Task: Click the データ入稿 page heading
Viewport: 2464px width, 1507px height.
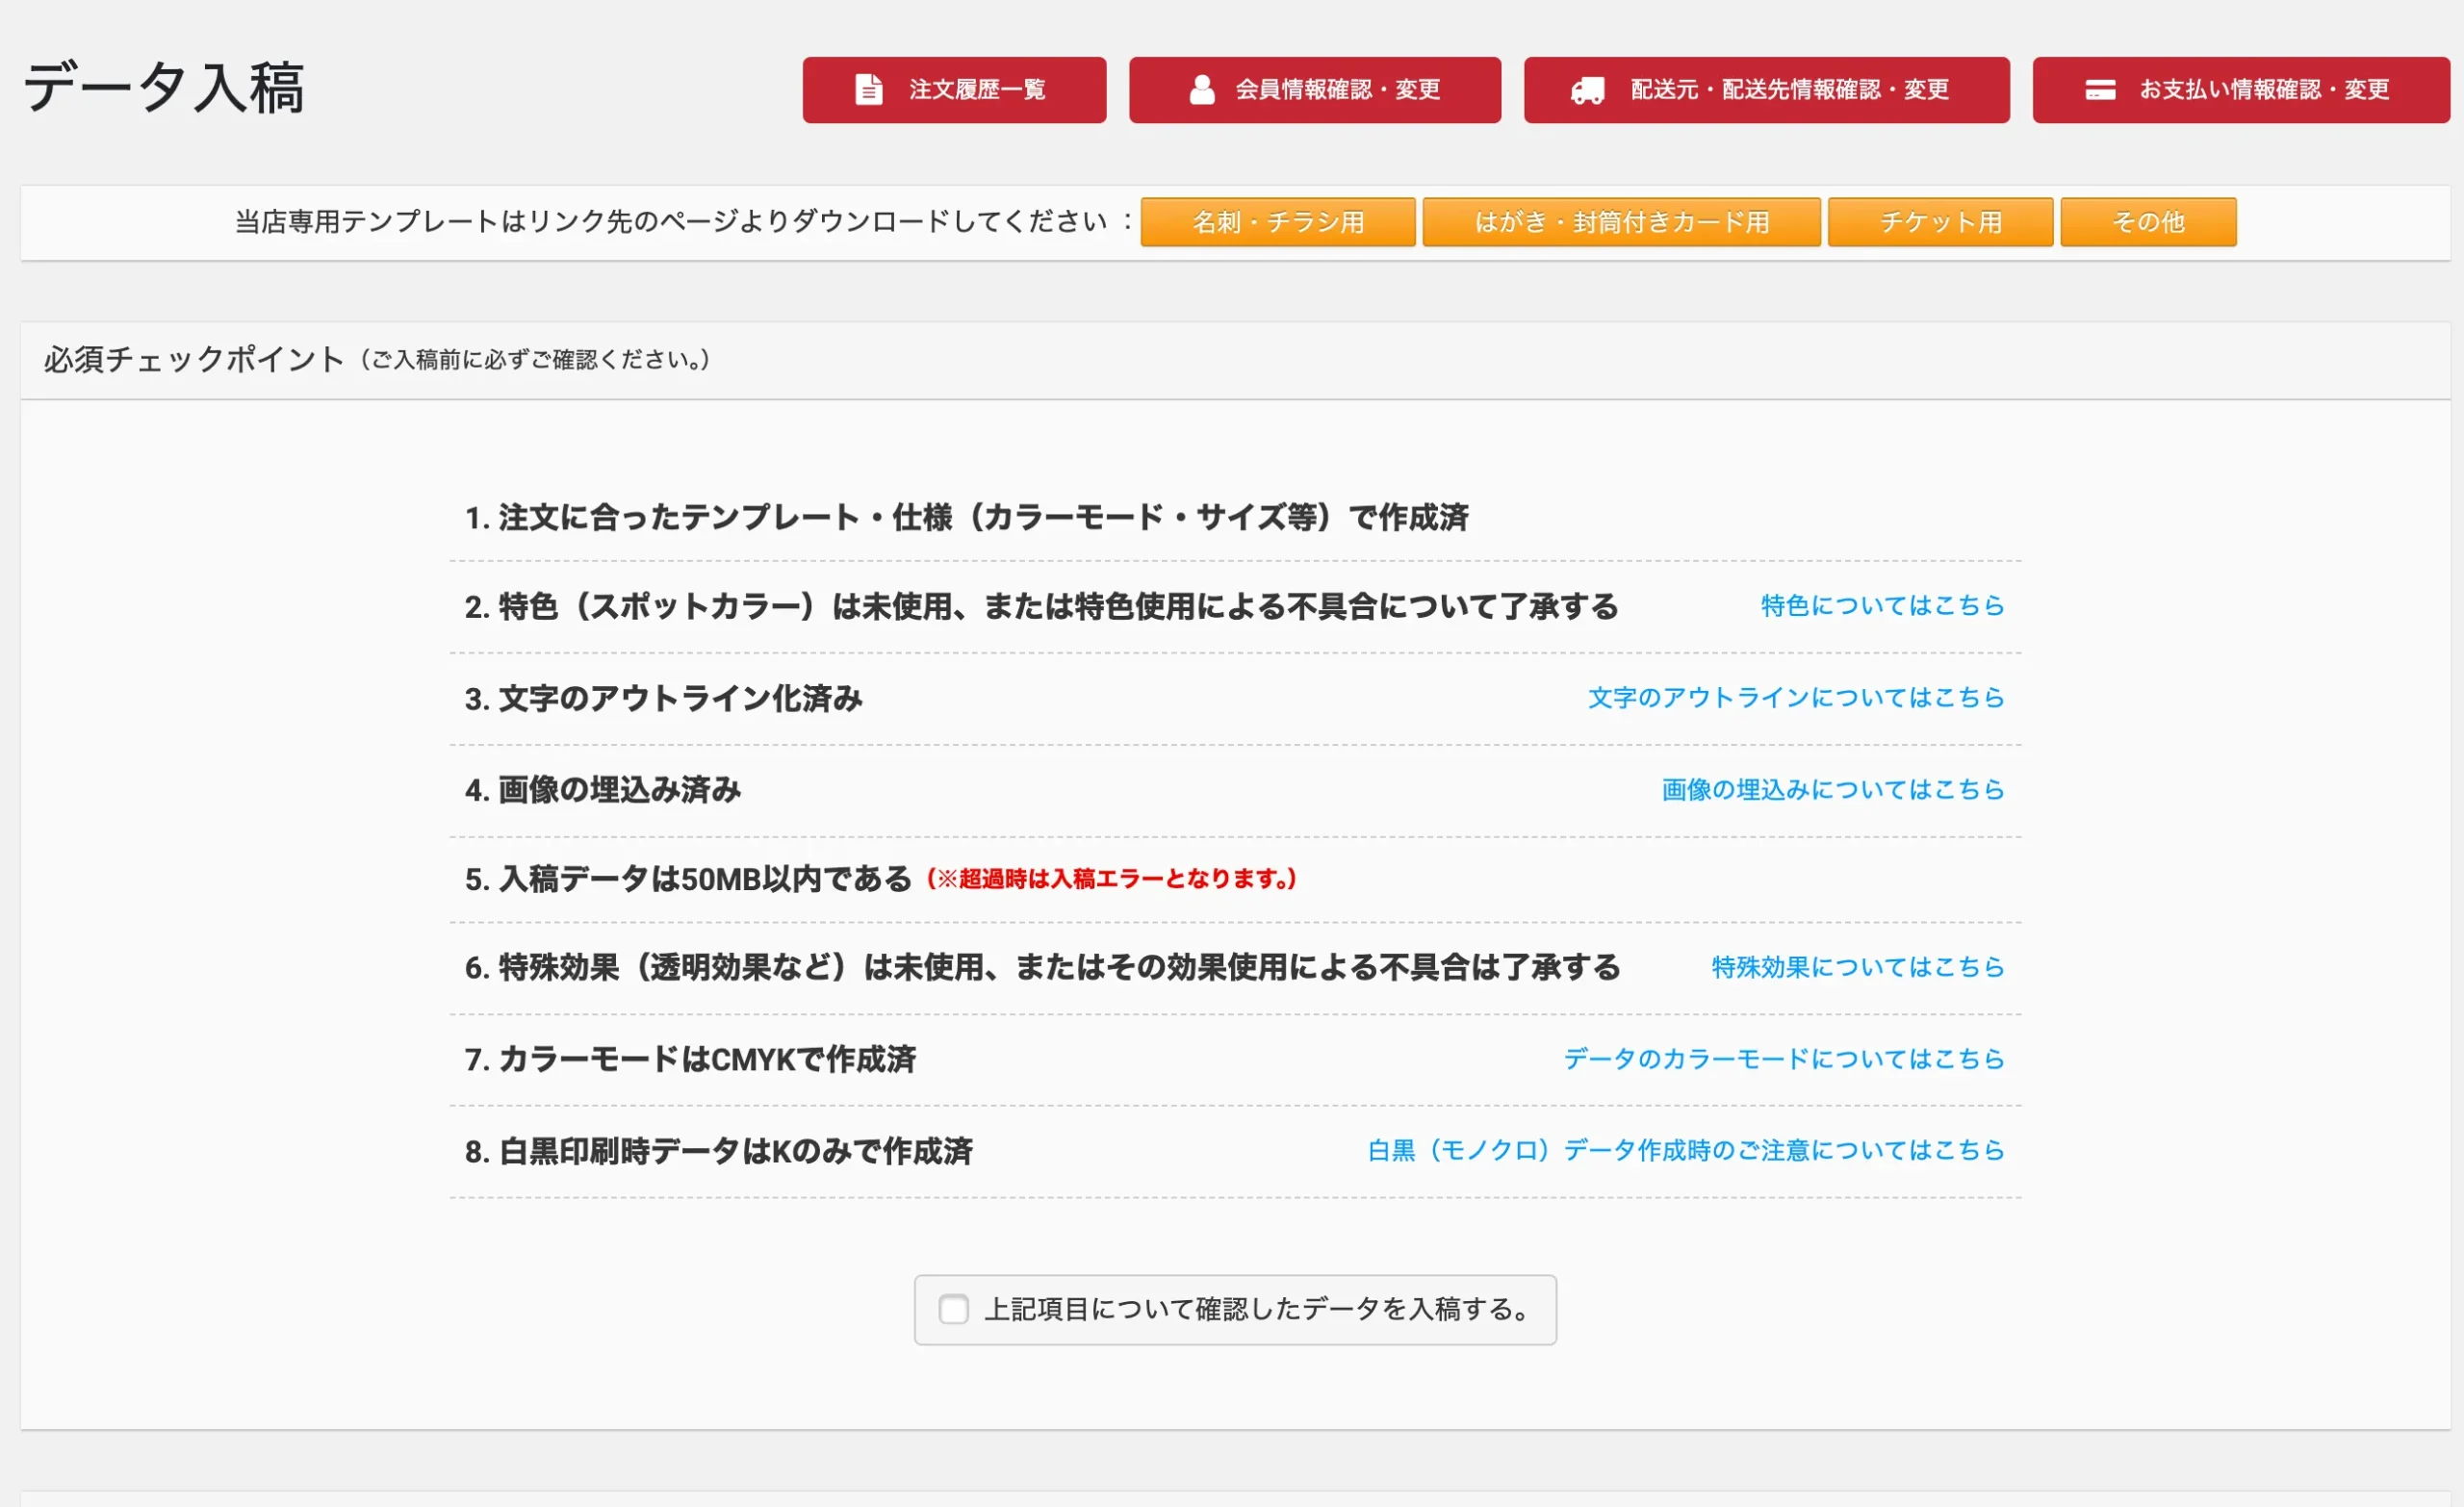Action: coord(163,87)
